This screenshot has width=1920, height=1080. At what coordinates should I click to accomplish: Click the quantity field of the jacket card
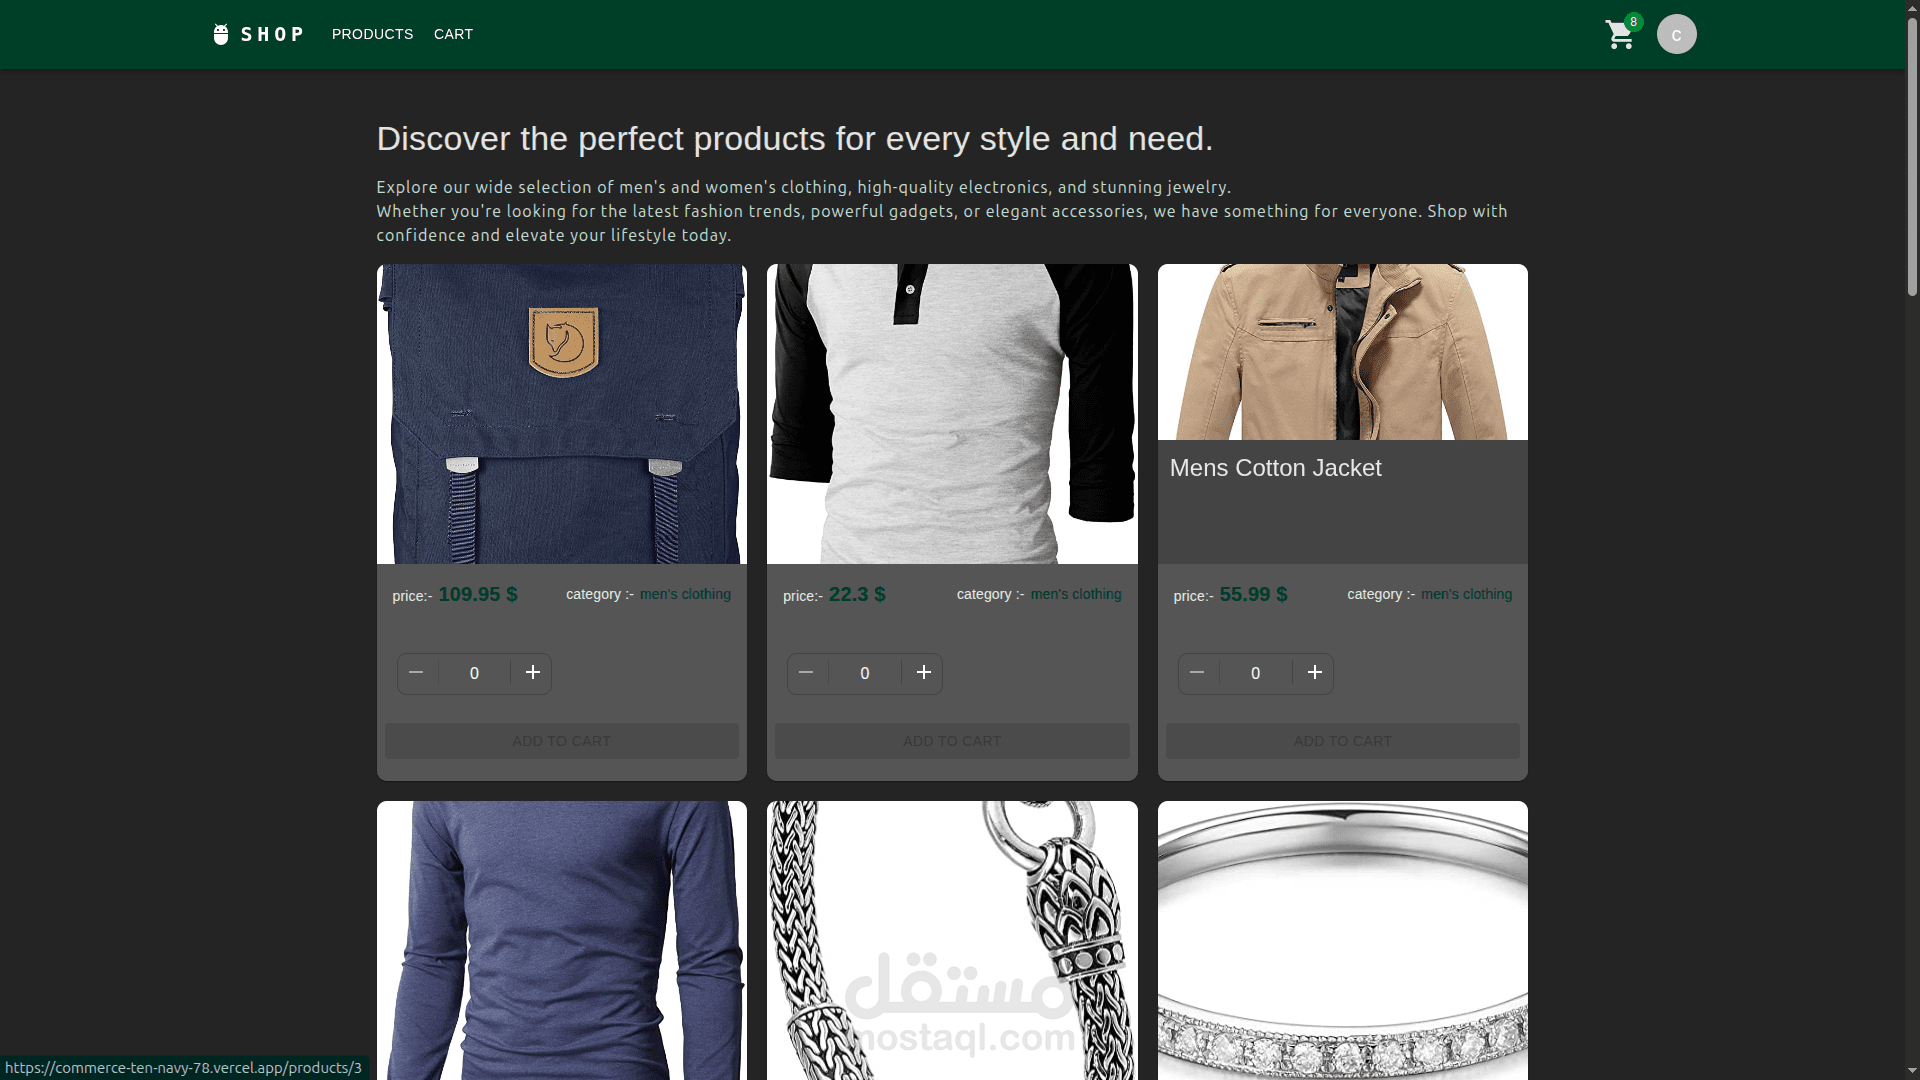click(x=1255, y=673)
